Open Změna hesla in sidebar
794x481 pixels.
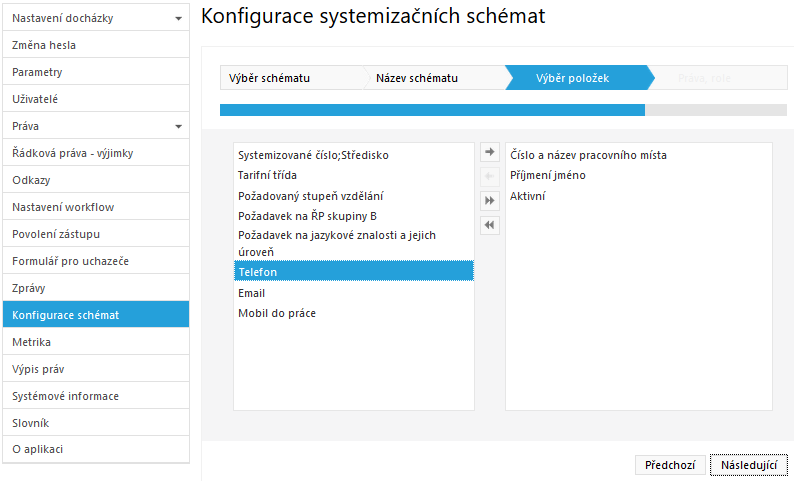pyautogui.click(x=96, y=45)
